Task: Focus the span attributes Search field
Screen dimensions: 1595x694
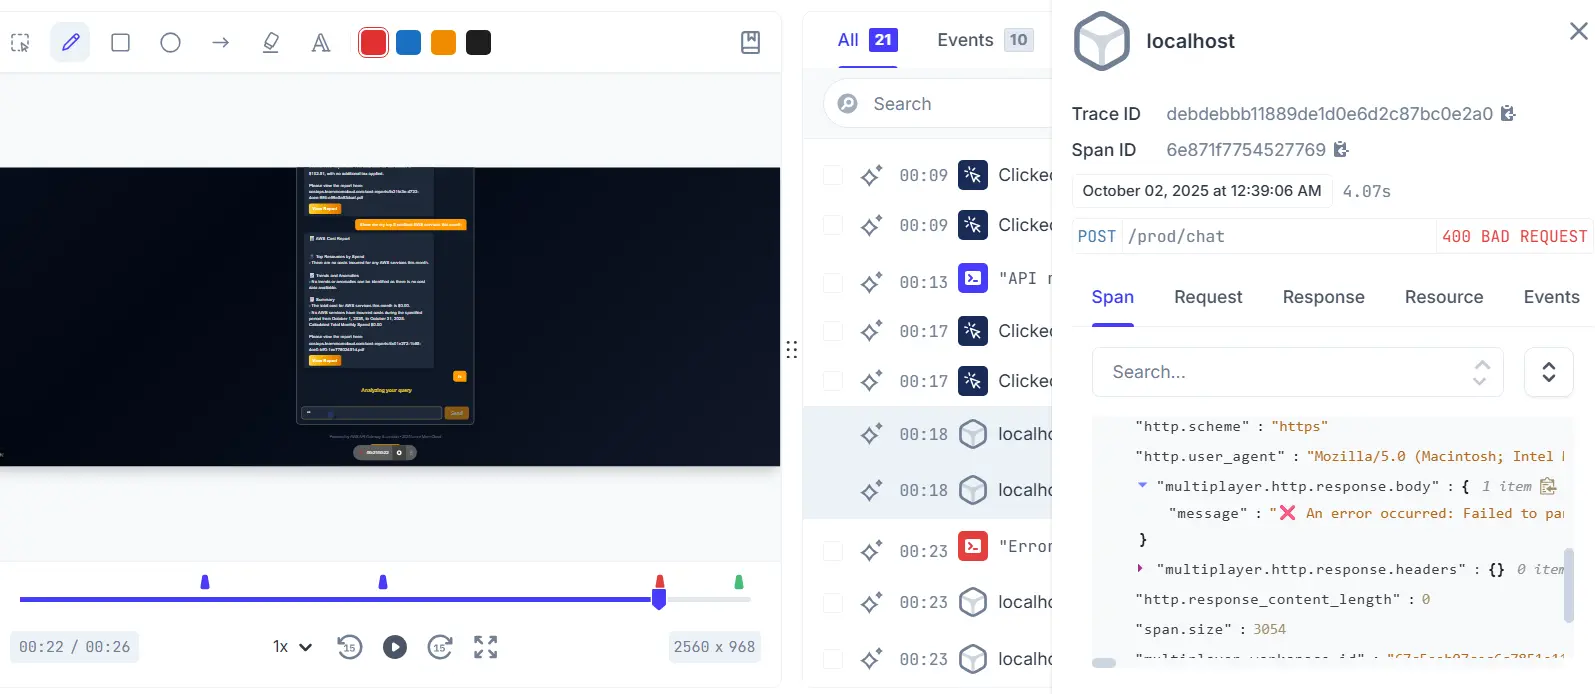Action: coord(1298,372)
